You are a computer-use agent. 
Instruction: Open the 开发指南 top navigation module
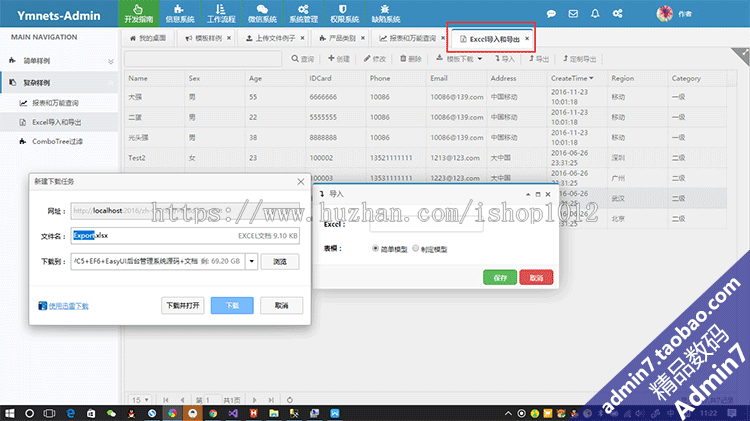(139, 13)
